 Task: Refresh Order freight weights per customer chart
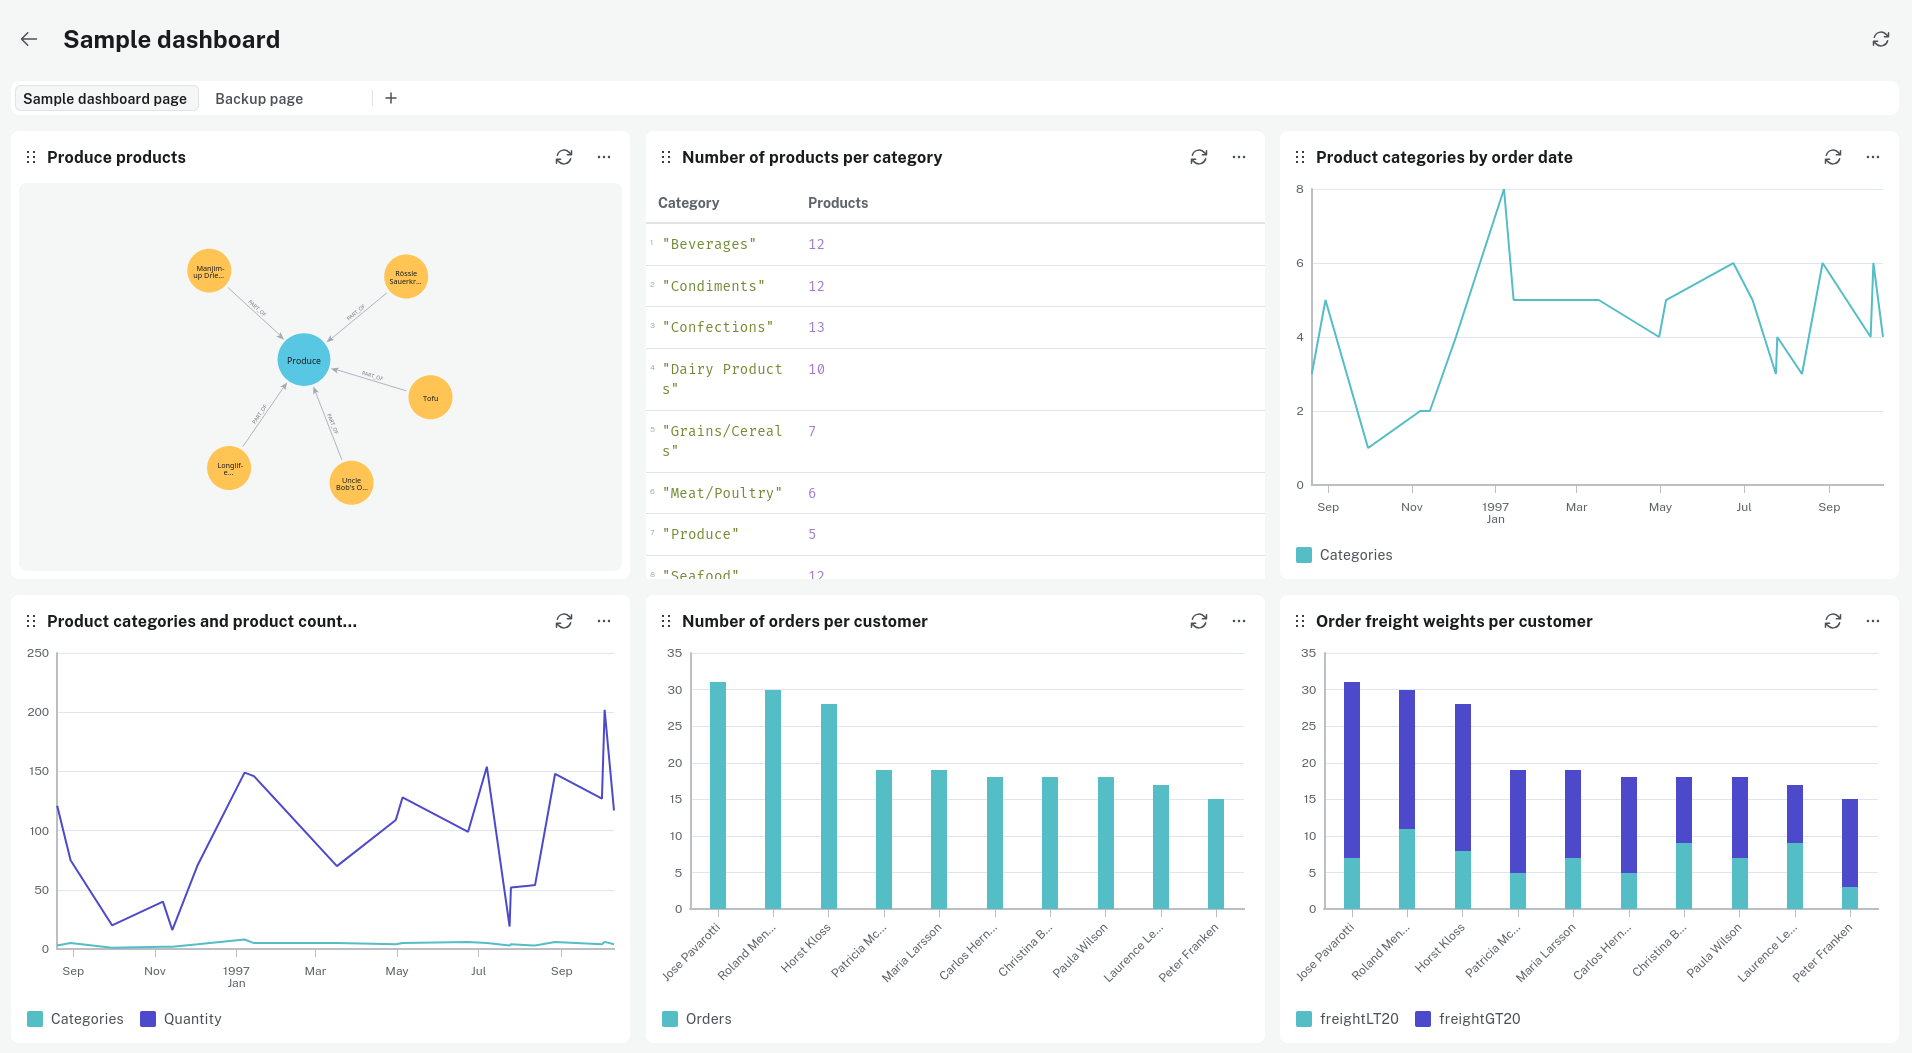[1832, 621]
